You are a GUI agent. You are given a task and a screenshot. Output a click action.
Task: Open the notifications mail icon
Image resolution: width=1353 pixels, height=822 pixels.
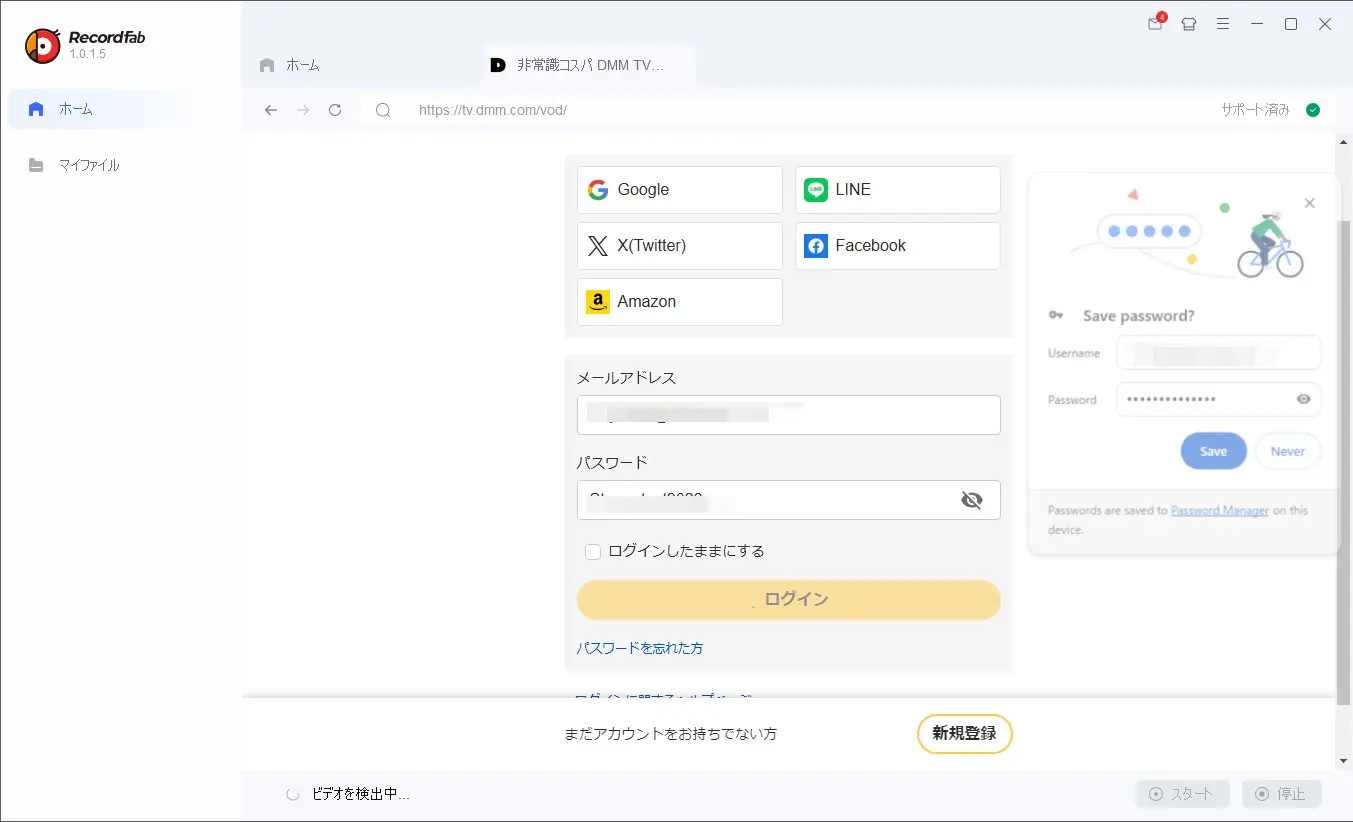coord(1155,24)
